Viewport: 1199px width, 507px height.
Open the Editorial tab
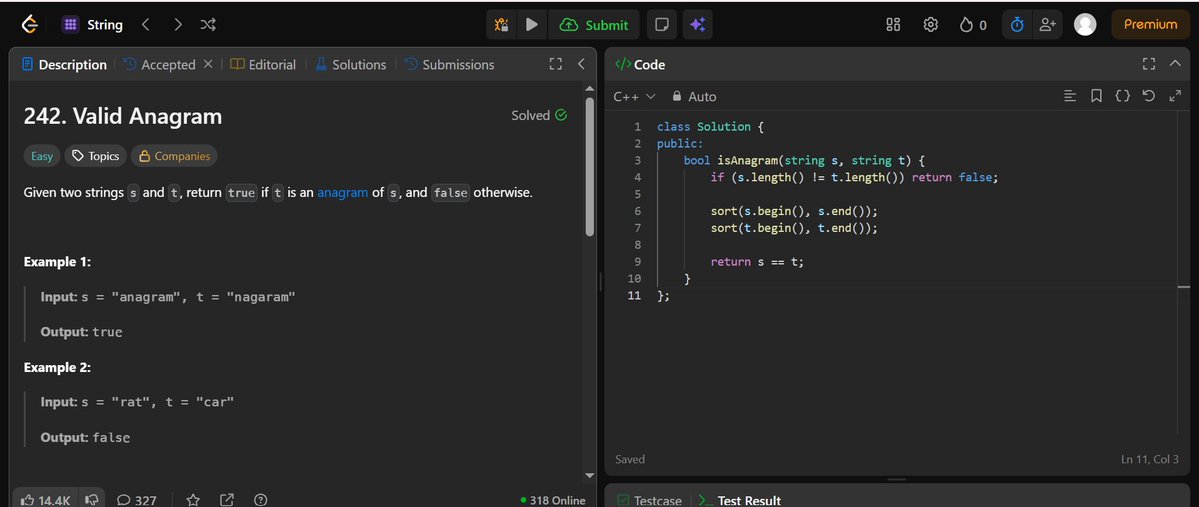pos(263,65)
